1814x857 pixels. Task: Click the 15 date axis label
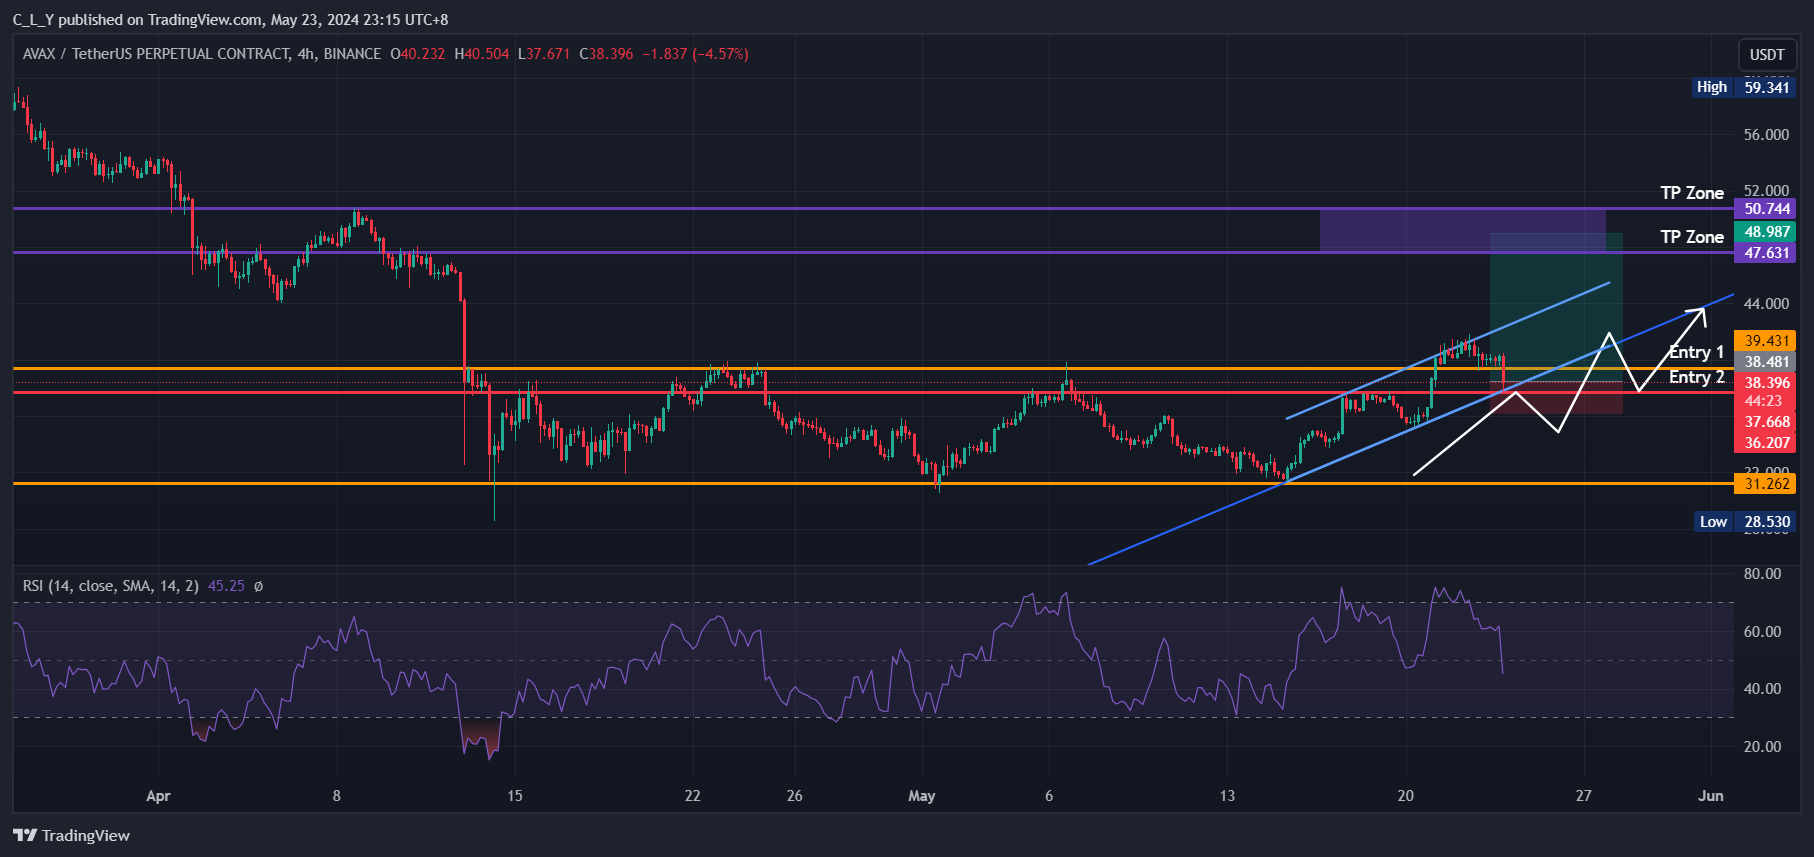coord(515,796)
